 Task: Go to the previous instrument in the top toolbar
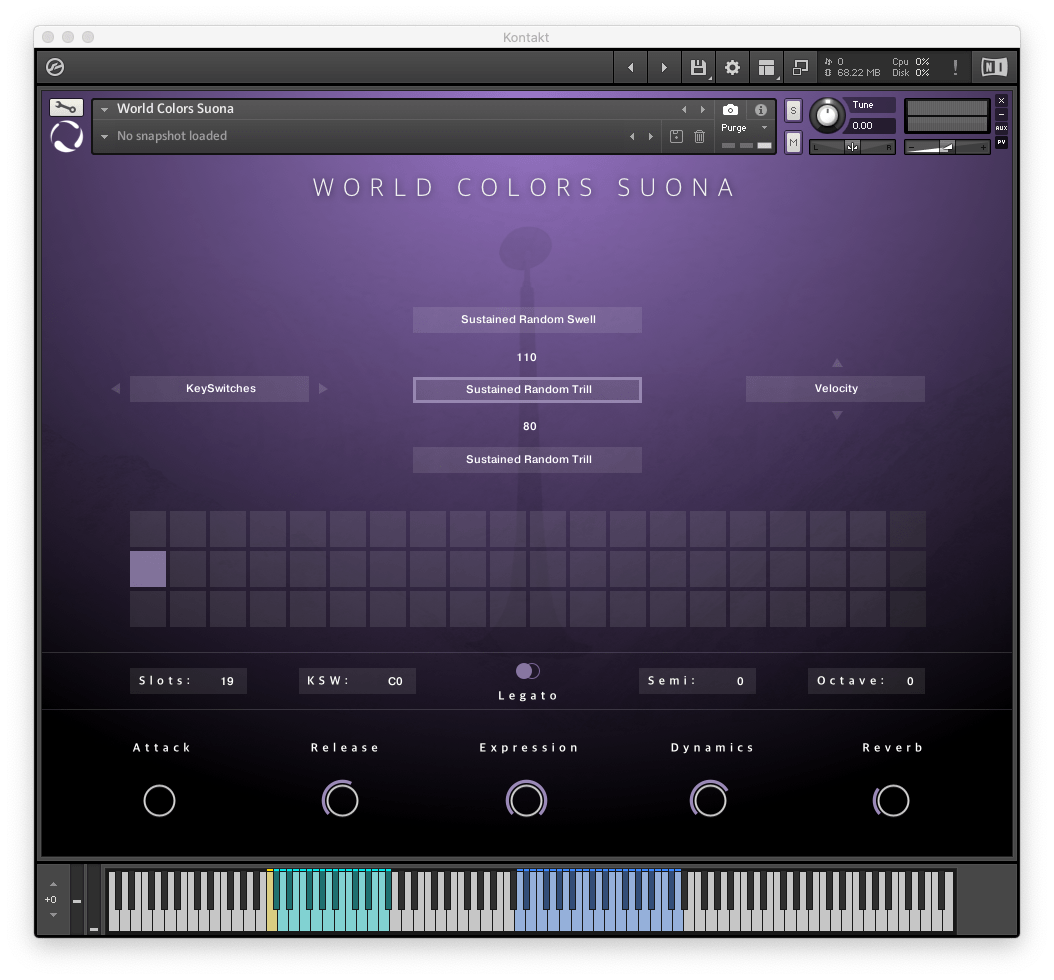(x=631, y=67)
